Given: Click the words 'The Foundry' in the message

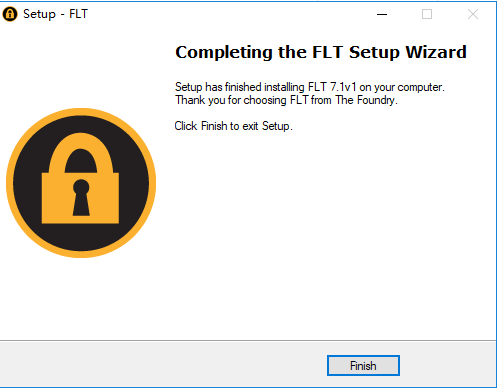Looking at the screenshot, I should coord(365,100).
